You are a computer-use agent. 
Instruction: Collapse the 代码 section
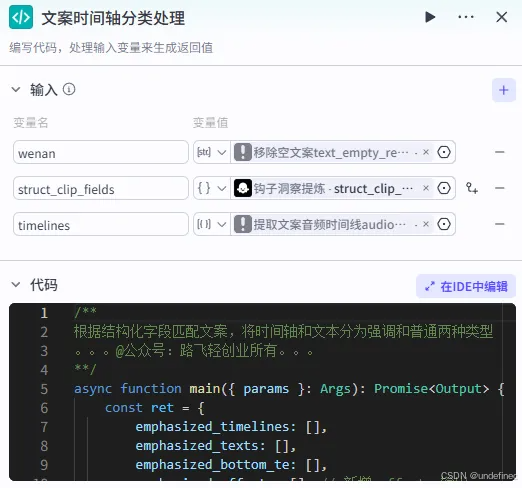[16, 285]
